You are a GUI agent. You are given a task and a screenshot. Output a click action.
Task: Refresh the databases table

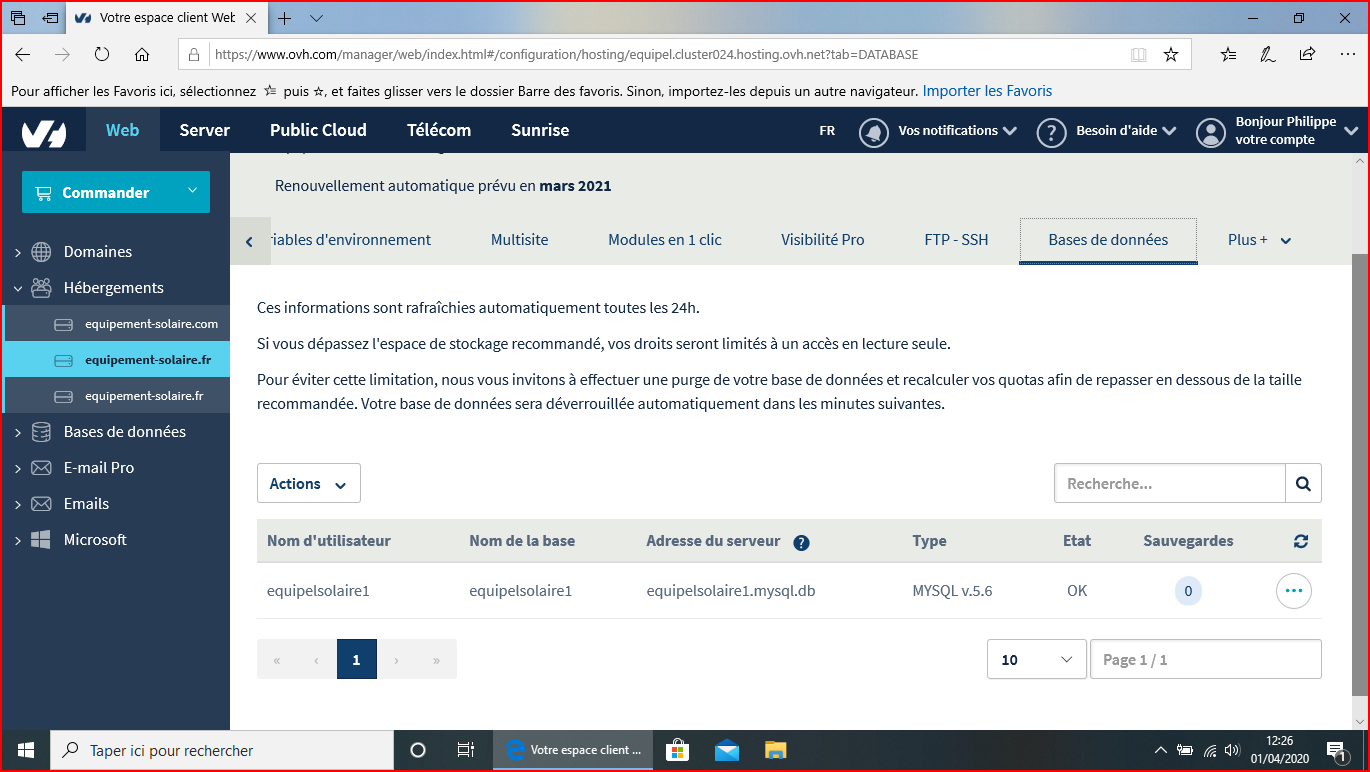point(1300,541)
